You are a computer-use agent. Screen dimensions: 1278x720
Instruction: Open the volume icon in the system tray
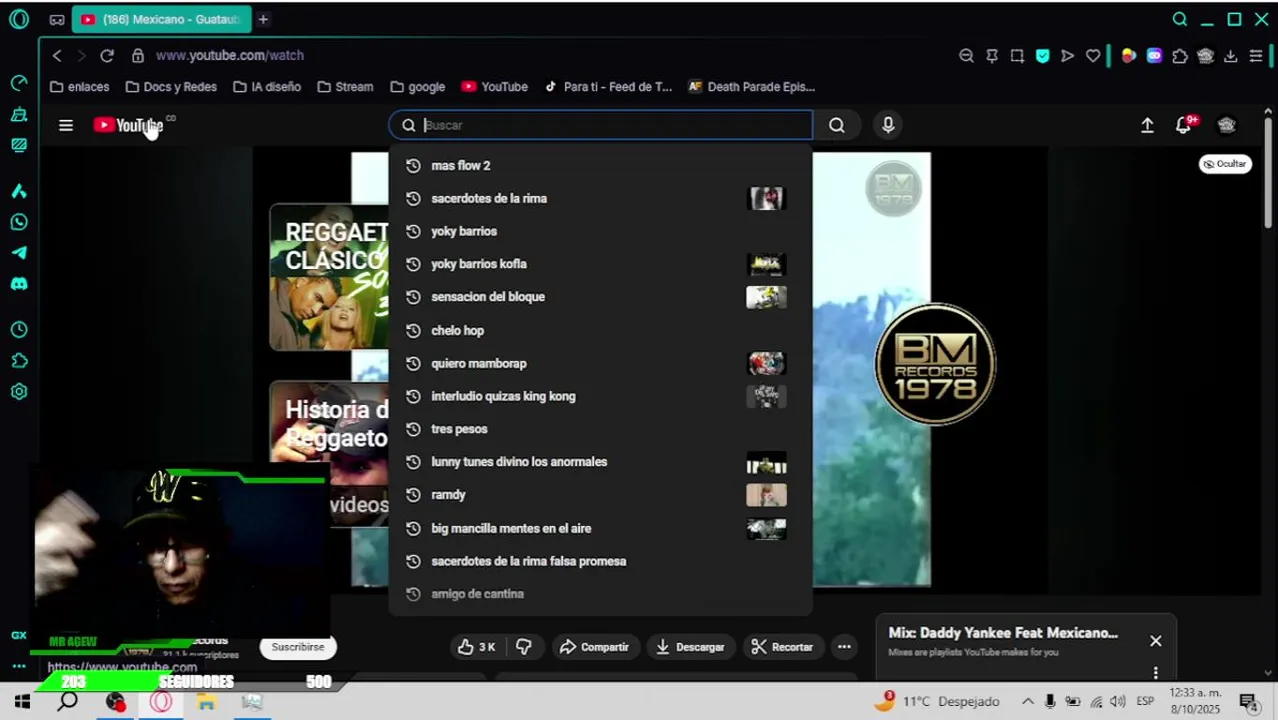[1118, 702]
